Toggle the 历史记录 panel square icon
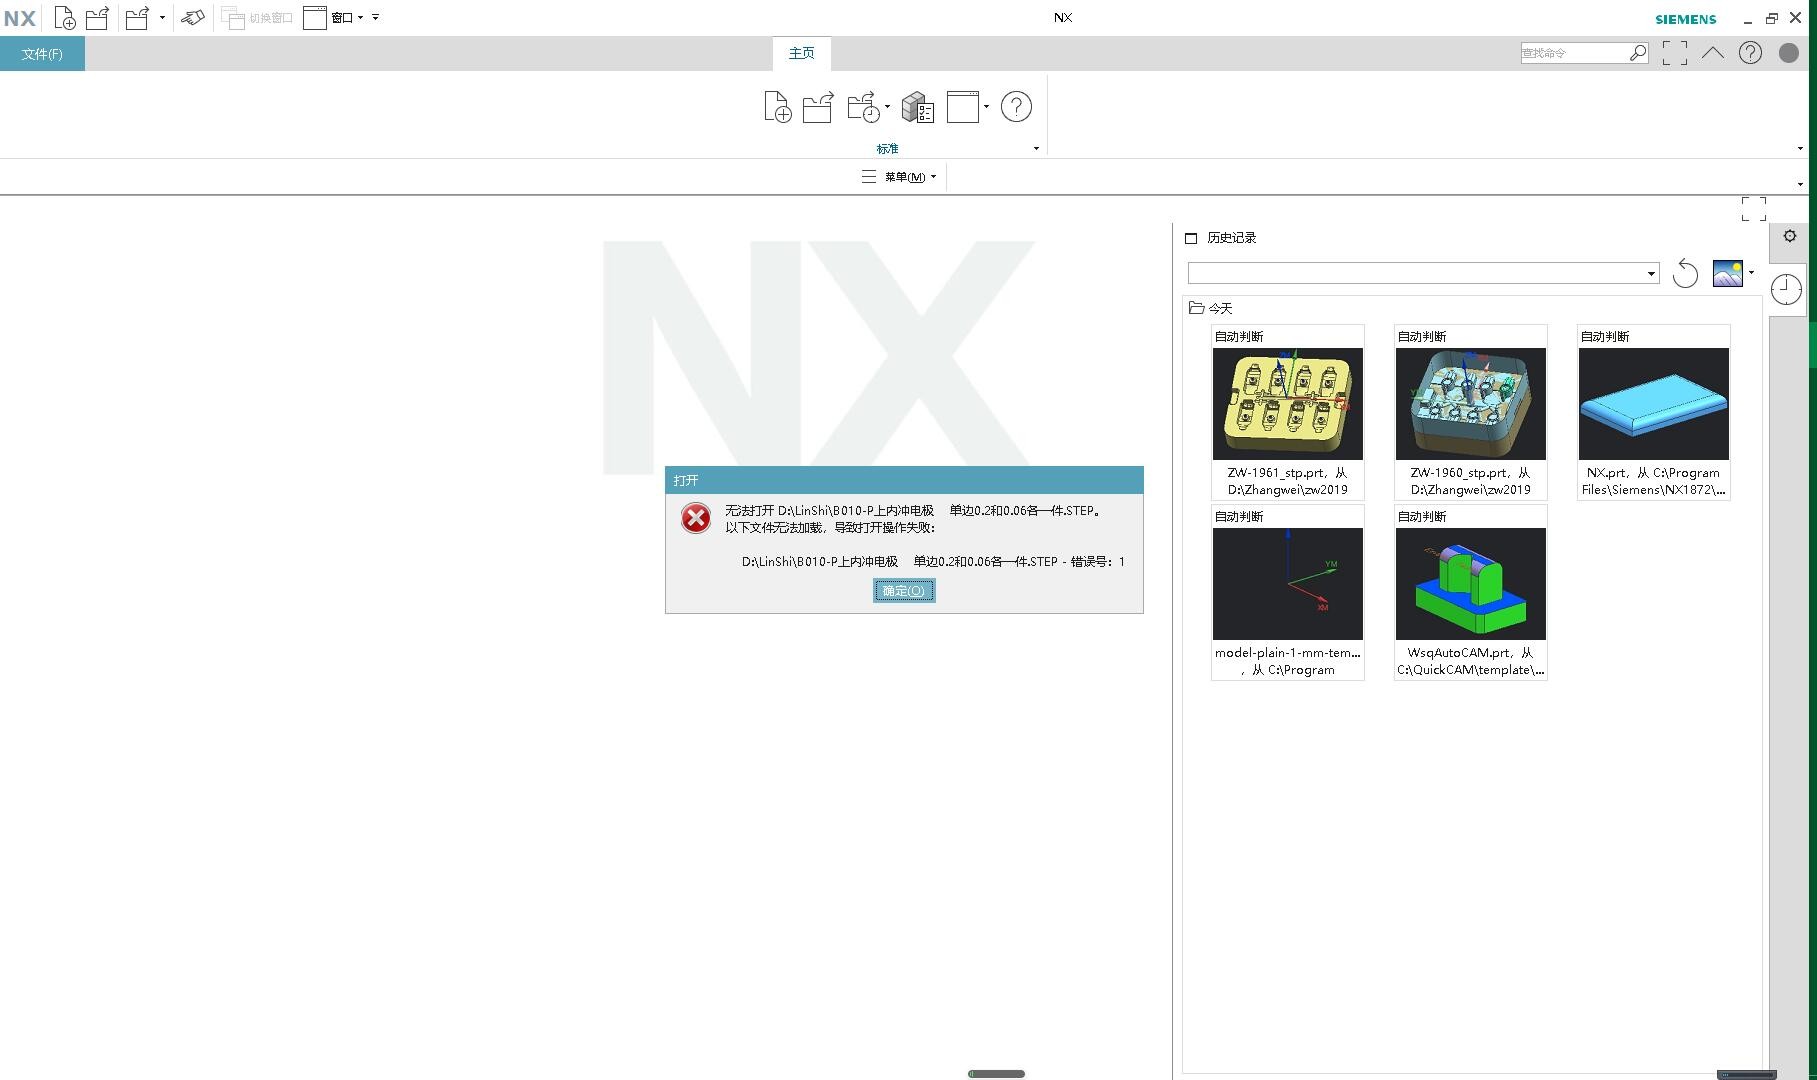Screen dimensions: 1817x1080 1191,238
